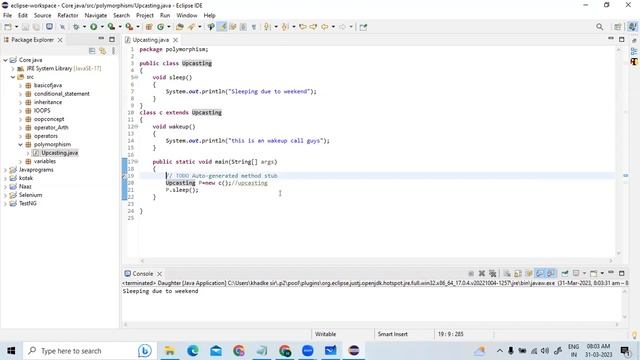Image resolution: width=640 pixels, height=360 pixels.
Task: Click the Windows Start button
Action: point(11,351)
